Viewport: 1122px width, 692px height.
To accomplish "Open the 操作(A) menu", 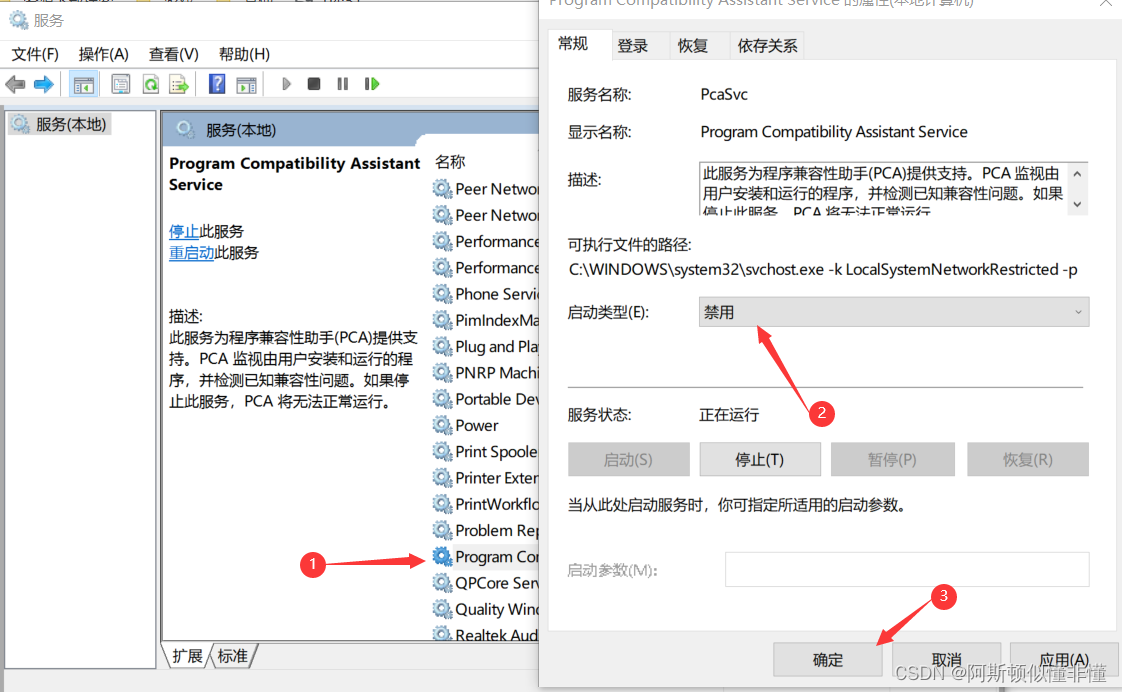I will [x=104, y=54].
